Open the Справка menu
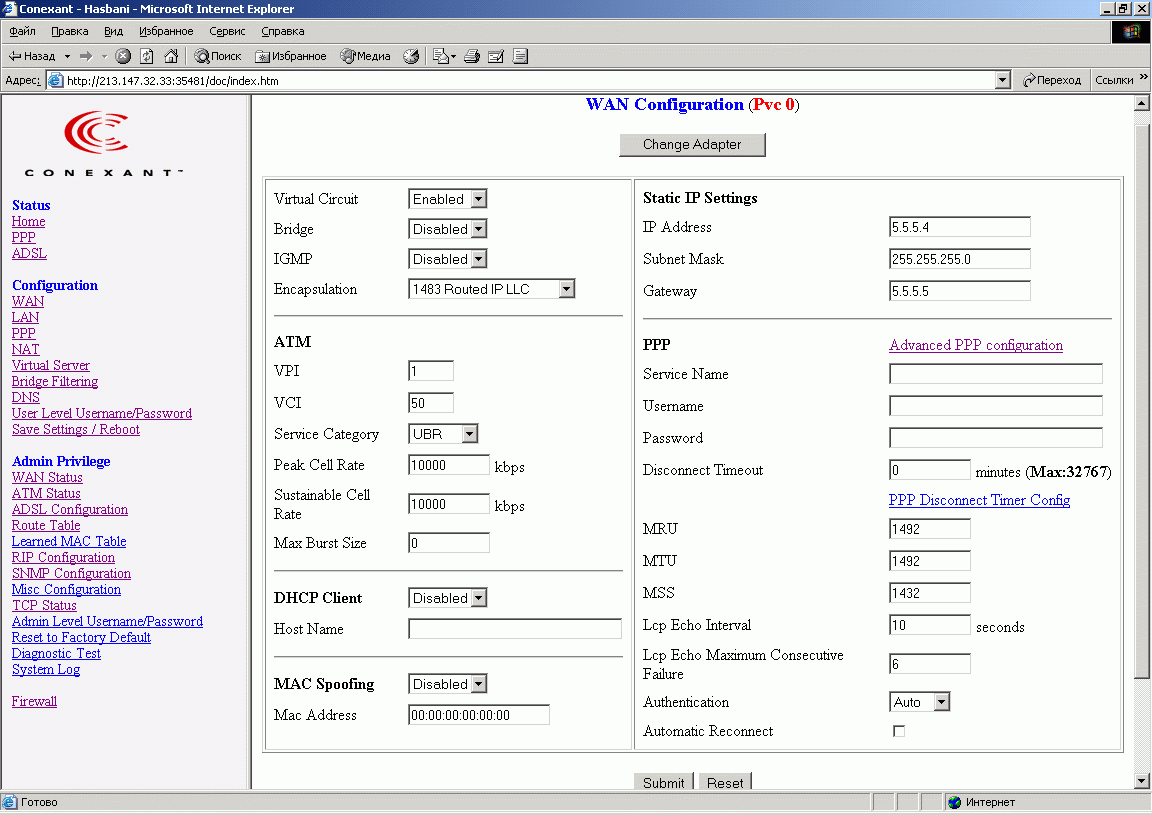The width and height of the screenshot is (1152, 815). [283, 31]
